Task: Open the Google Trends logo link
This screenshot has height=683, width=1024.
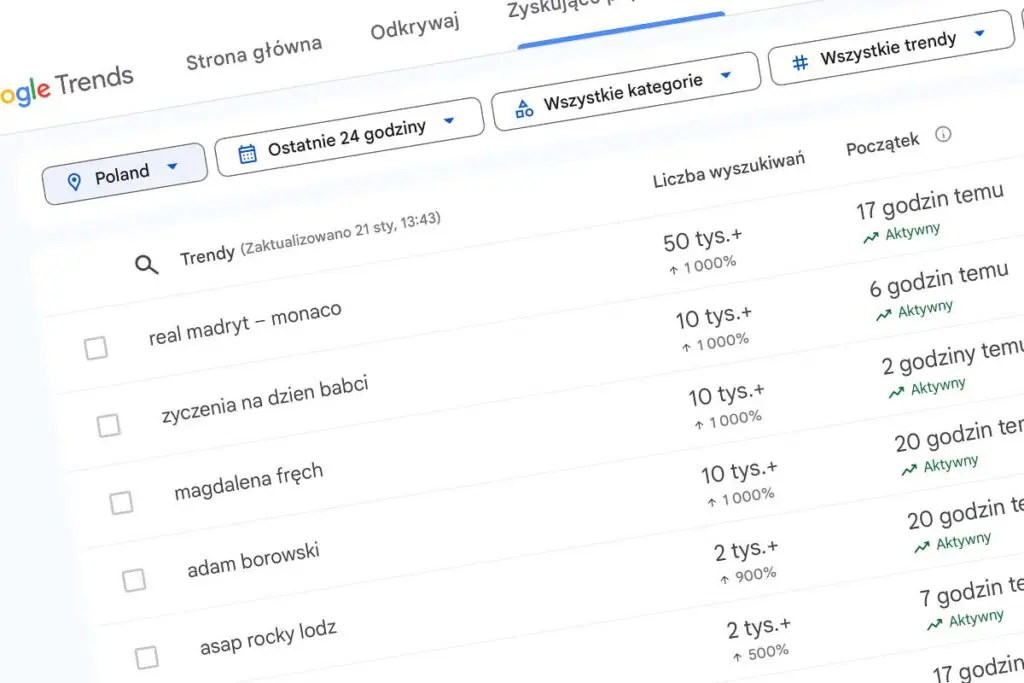Action: pyautogui.click(x=65, y=87)
